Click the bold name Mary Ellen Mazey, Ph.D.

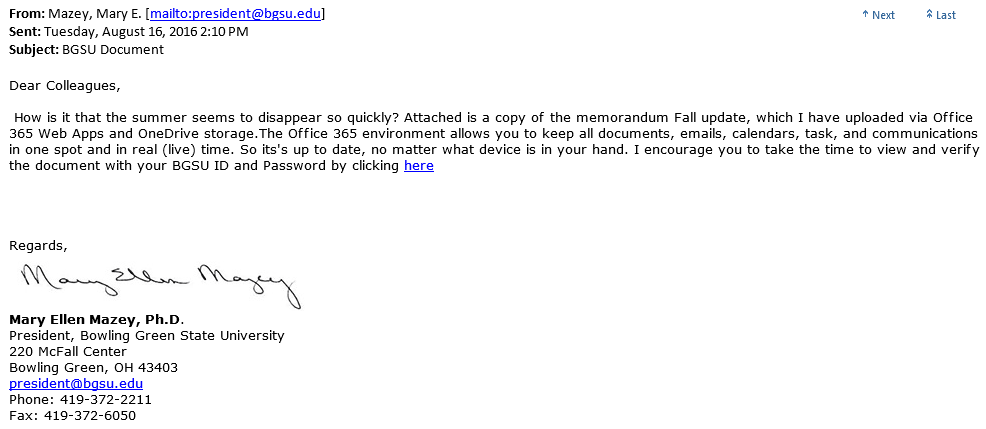click(x=96, y=319)
